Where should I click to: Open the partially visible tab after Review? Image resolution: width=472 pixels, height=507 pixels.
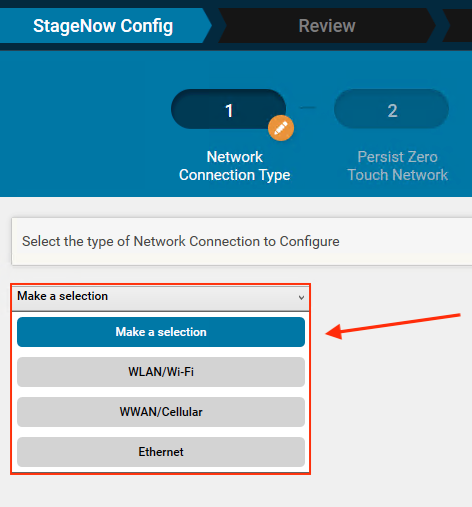457,26
